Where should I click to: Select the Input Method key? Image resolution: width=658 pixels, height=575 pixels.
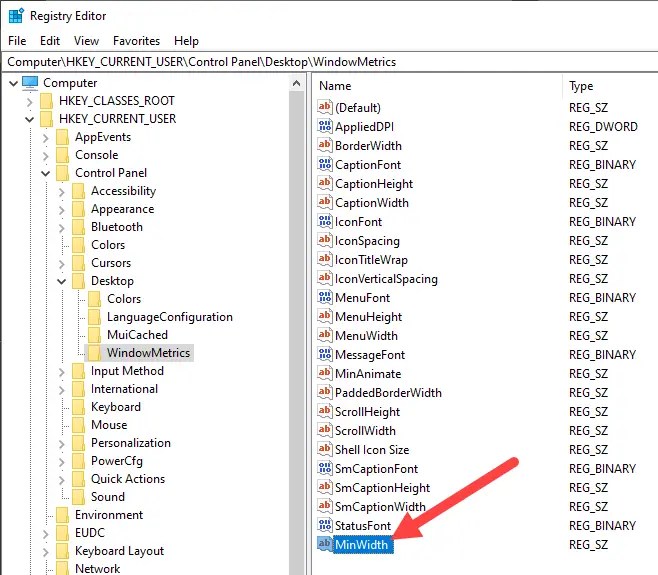[127, 371]
